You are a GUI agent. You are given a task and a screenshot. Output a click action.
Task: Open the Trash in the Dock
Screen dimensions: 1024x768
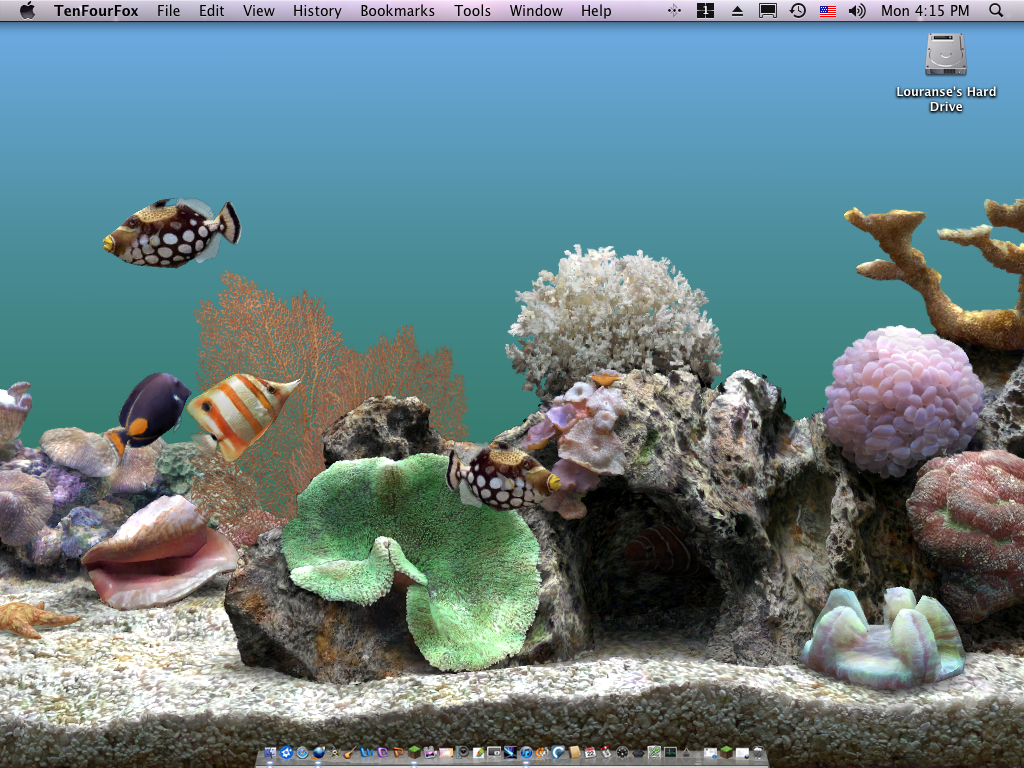coord(758,753)
